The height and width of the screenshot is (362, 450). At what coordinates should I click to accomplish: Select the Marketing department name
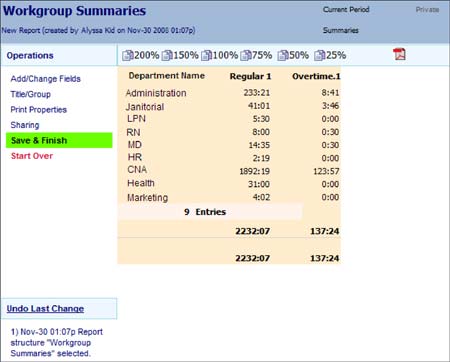[148, 198]
